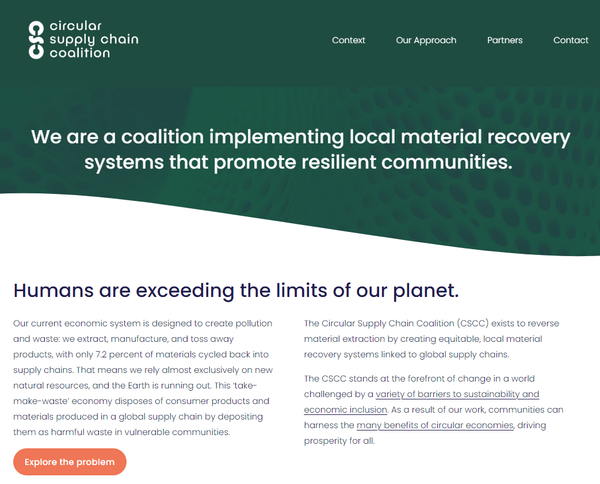This screenshot has height=484, width=600.
Task: Select Contact in the top navigation
Action: pyautogui.click(x=570, y=41)
